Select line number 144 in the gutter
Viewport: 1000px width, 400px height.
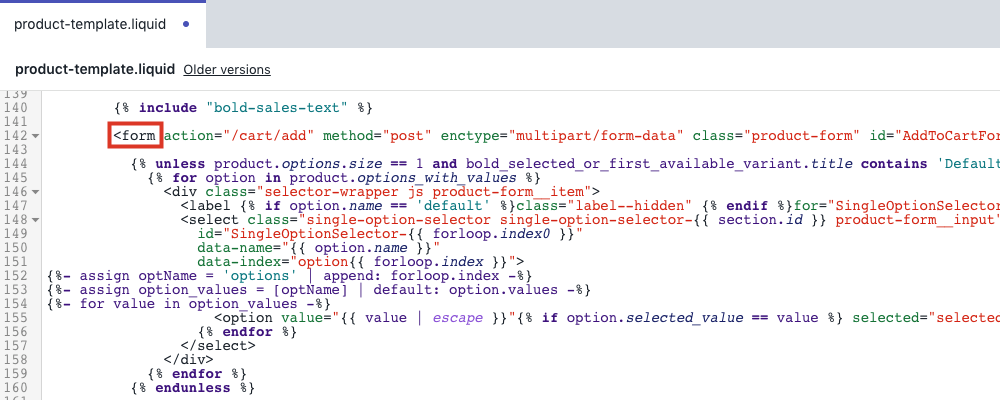15,164
